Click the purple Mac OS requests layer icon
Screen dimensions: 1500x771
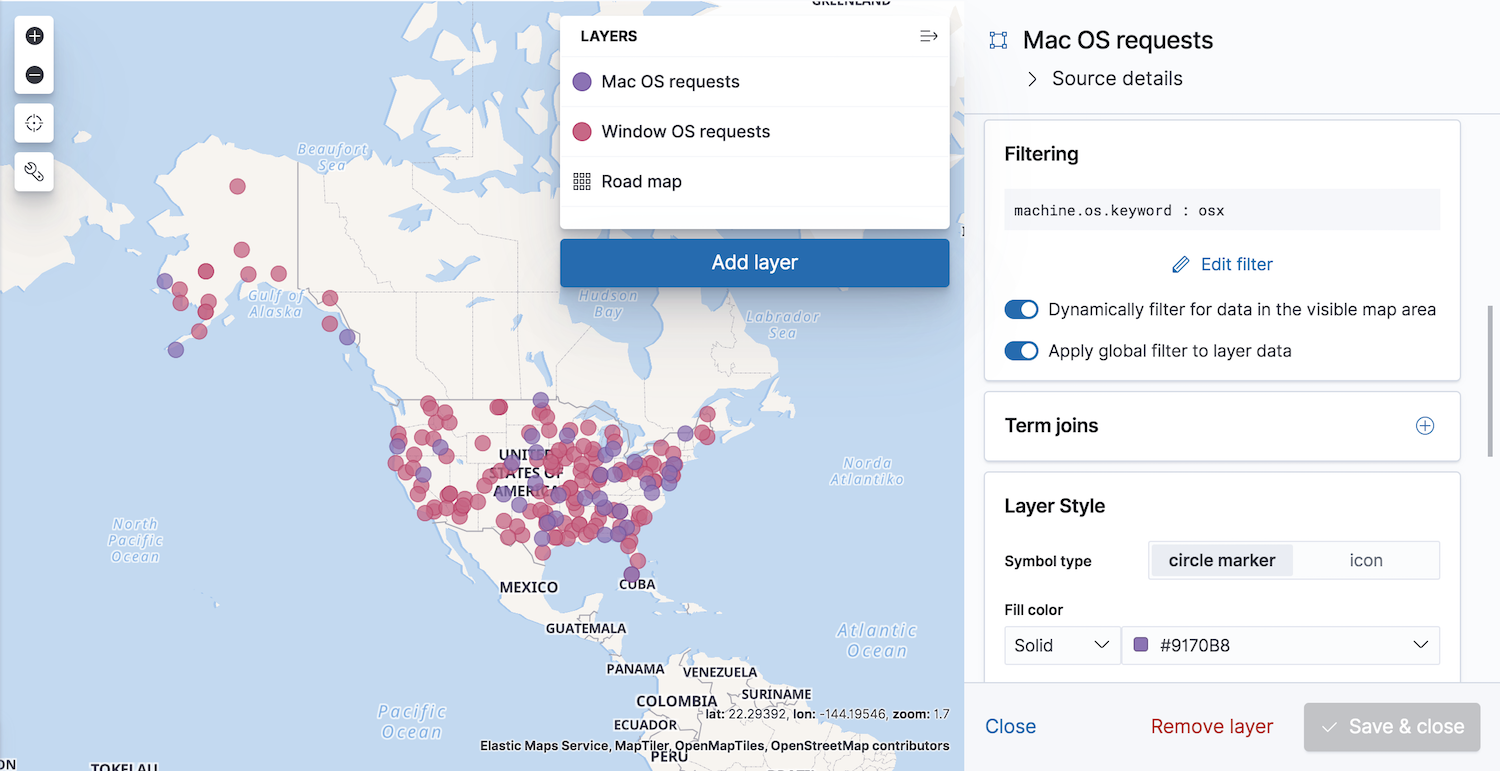tap(582, 82)
